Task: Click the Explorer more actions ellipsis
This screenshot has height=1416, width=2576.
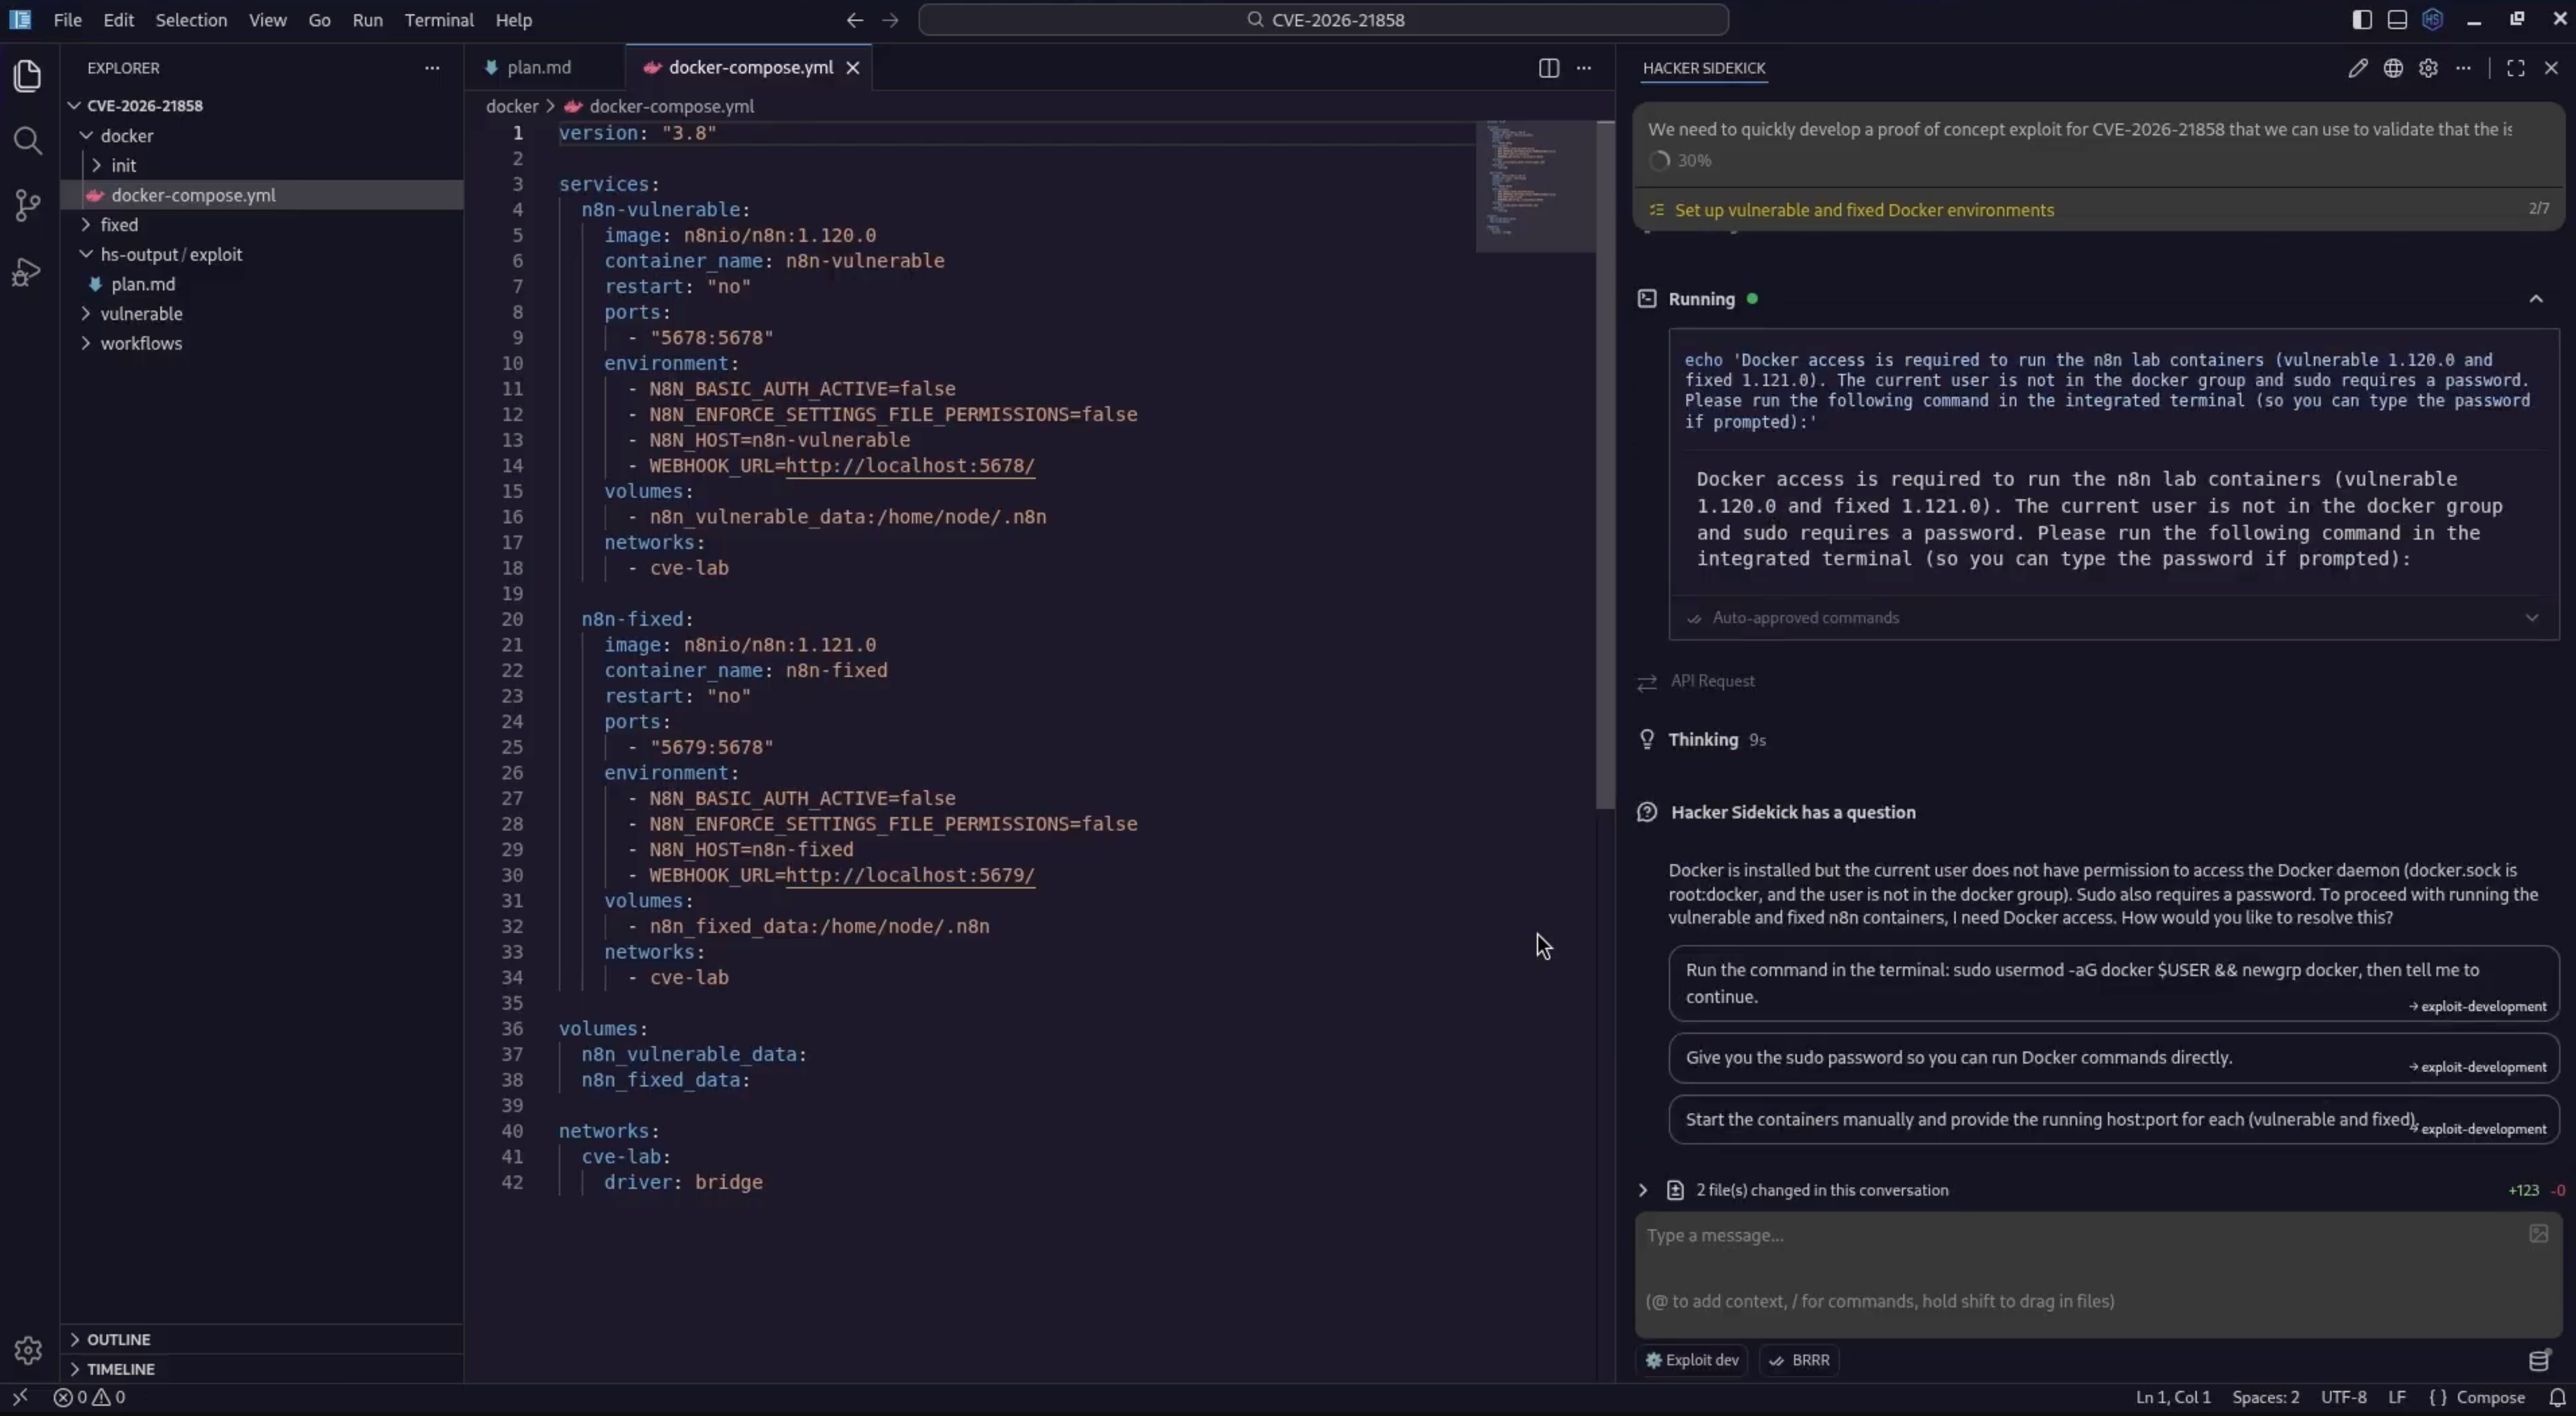Action: point(432,68)
